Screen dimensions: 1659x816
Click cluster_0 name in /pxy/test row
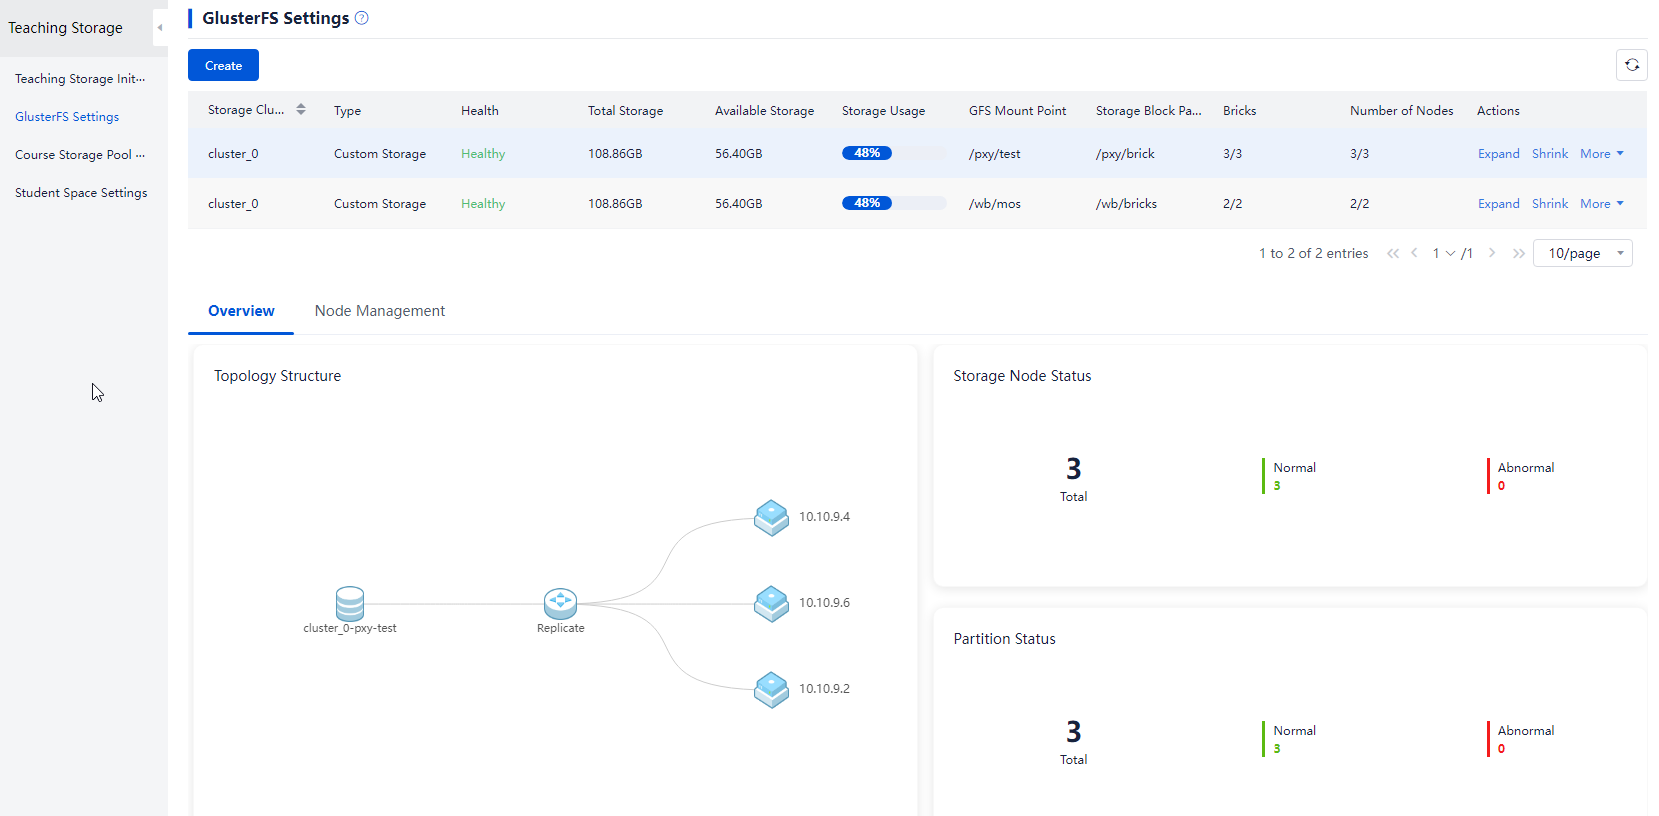233,154
